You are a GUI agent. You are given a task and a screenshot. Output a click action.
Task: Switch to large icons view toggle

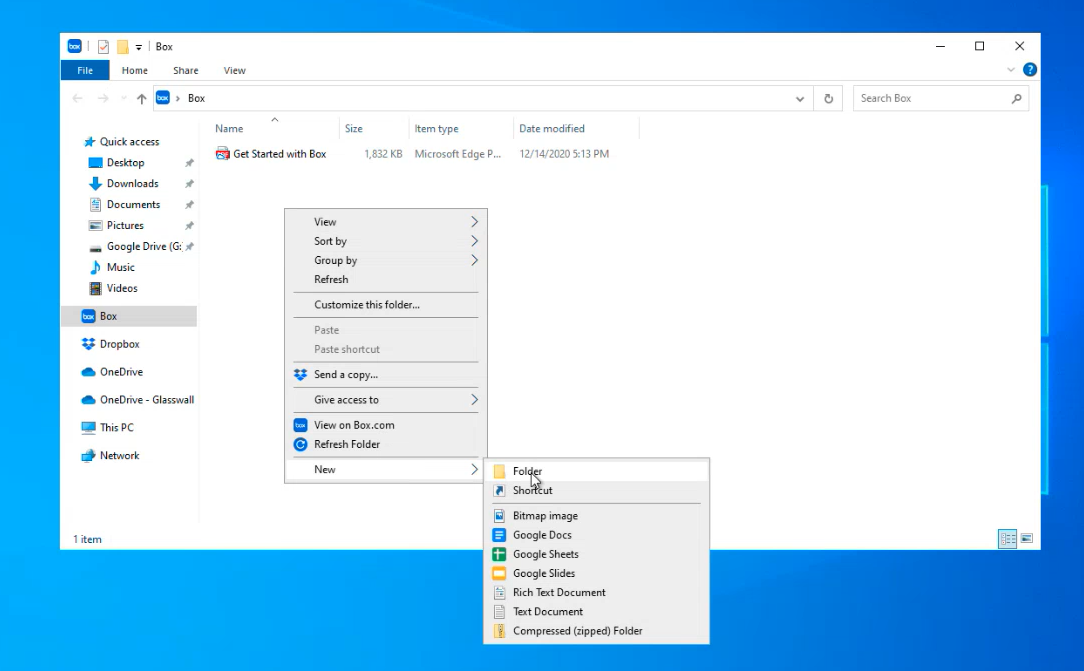tap(1026, 539)
